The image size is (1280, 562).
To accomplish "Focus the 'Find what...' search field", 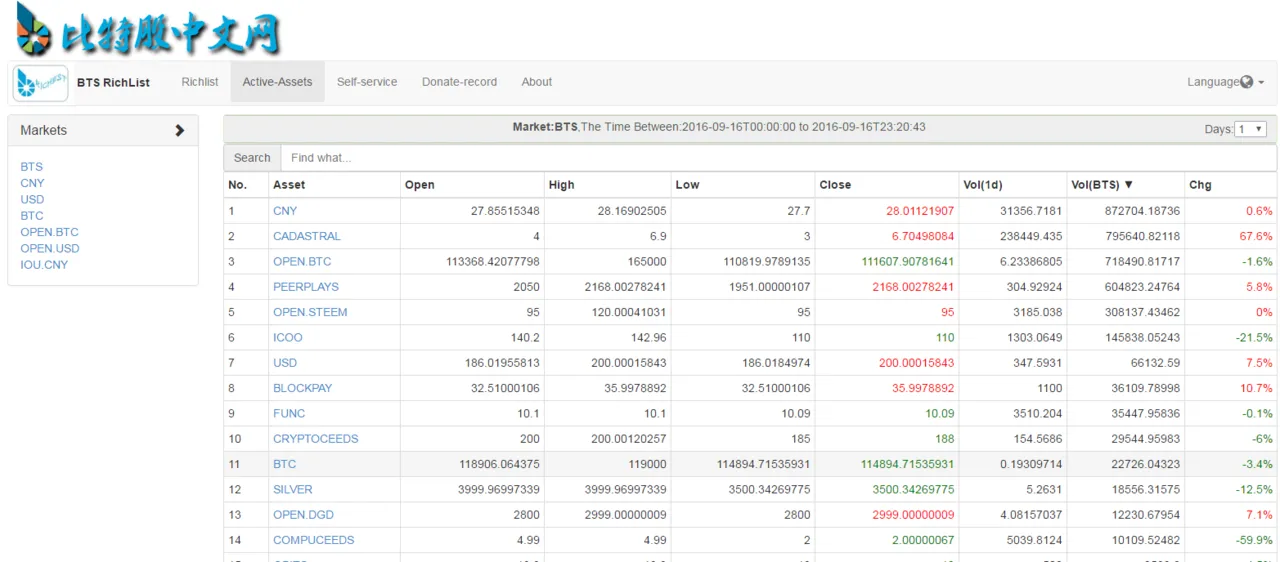I will coord(778,158).
